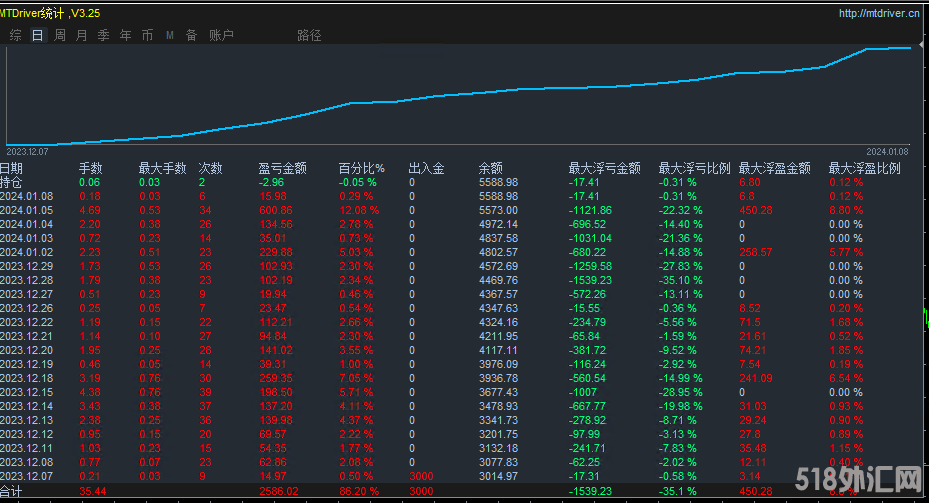Select the 币 currency tab
This screenshot has width=929, height=503.
(x=147, y=35)
